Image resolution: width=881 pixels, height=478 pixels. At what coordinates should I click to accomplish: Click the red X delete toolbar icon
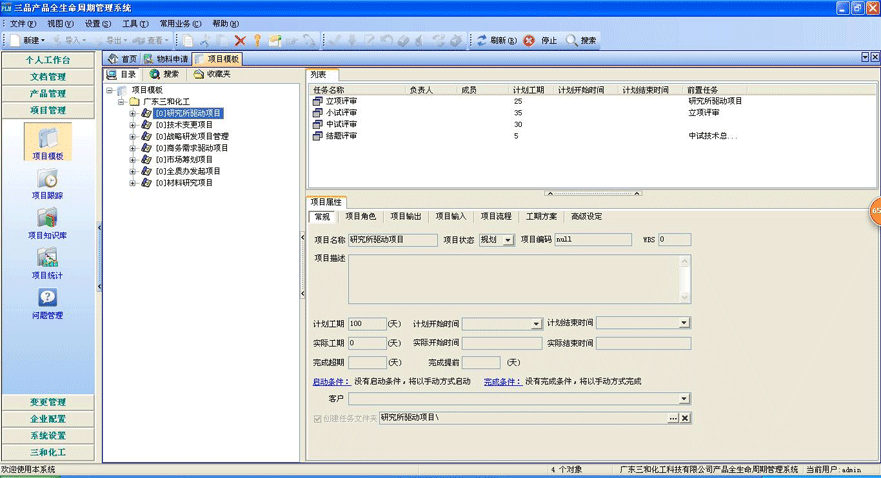240,41
